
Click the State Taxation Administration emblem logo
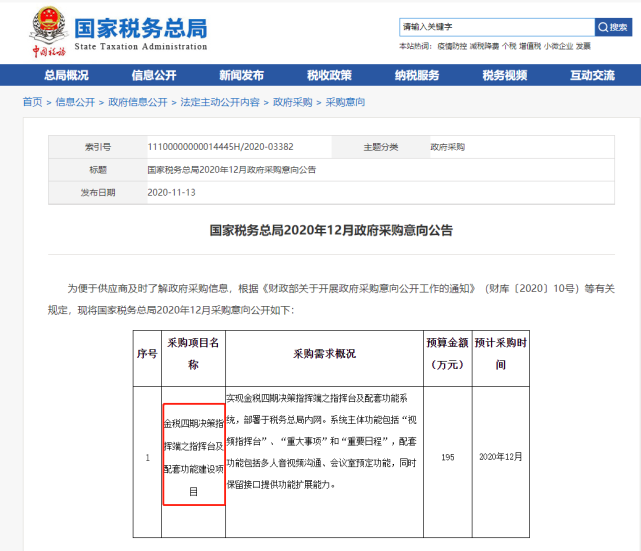[x=49, y=31]
